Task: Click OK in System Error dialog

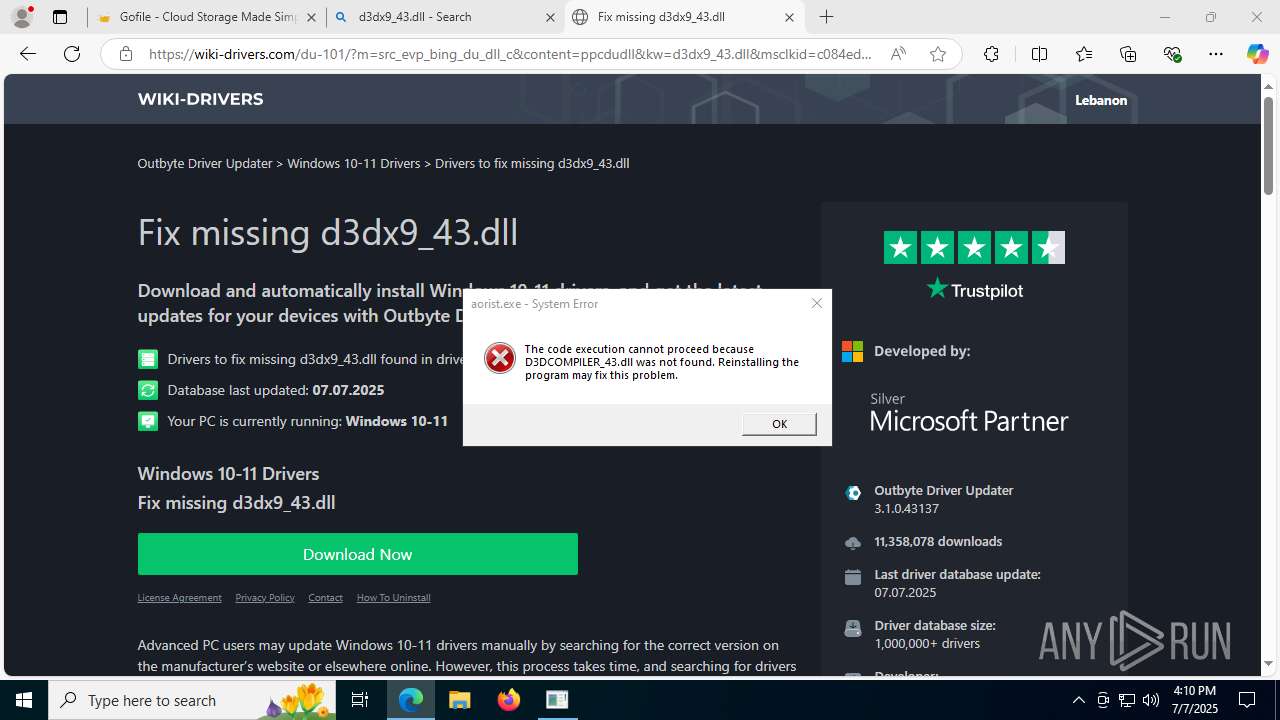Action: pos(779,424)
